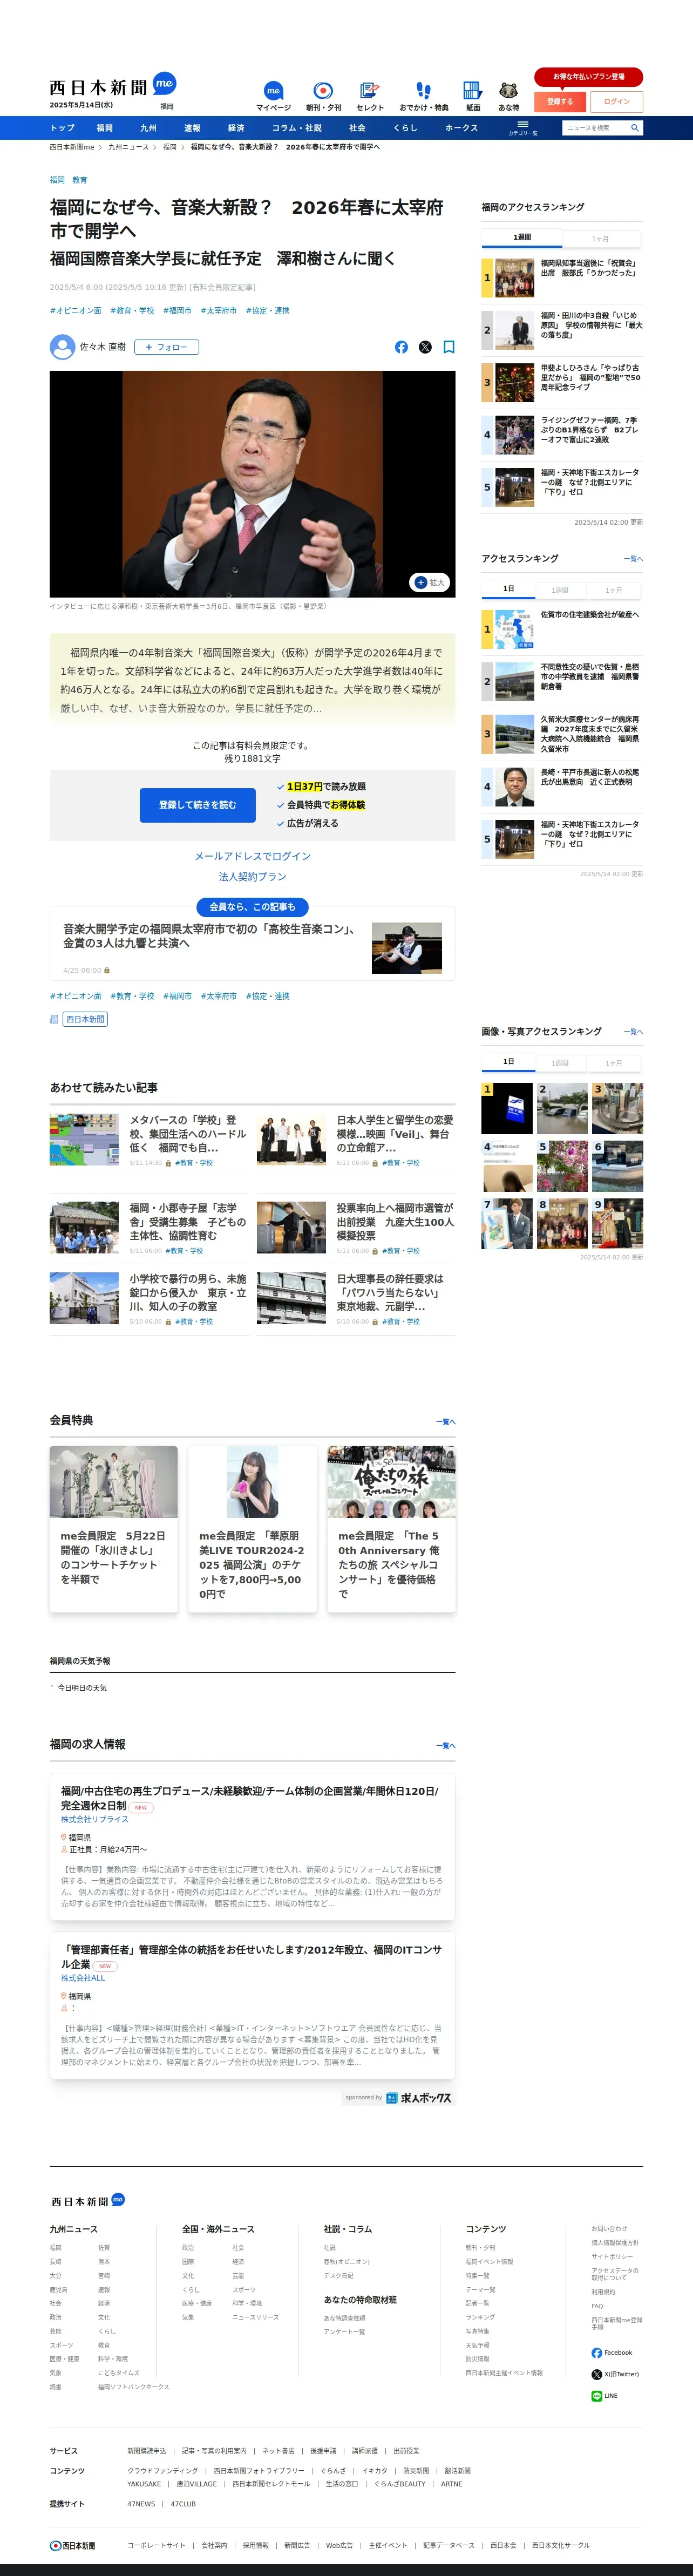Open the 朝刊・夕刊 icon
Screen dimensions: 693x2576
[323, 96]
